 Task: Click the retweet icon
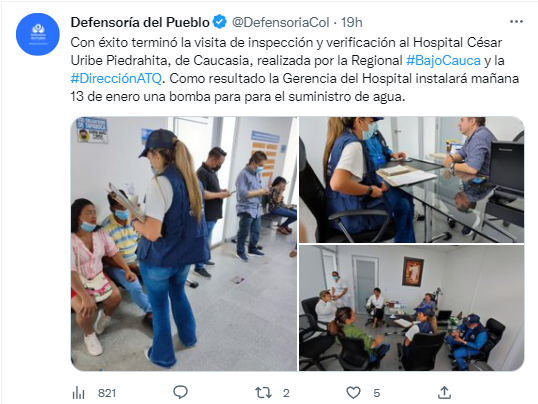(263, 392)
